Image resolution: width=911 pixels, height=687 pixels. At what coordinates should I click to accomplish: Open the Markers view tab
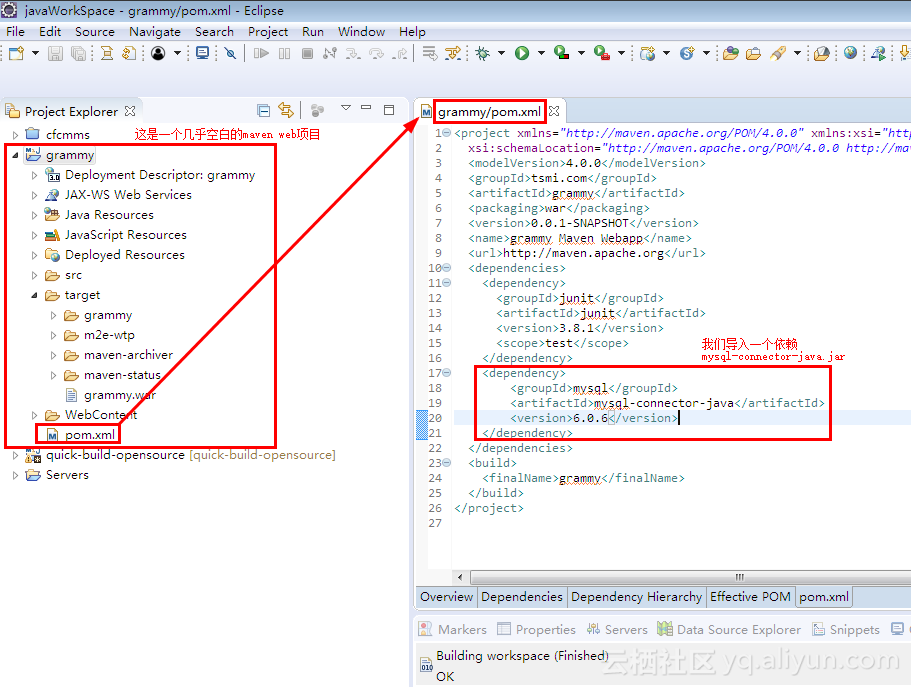point(453,629)
